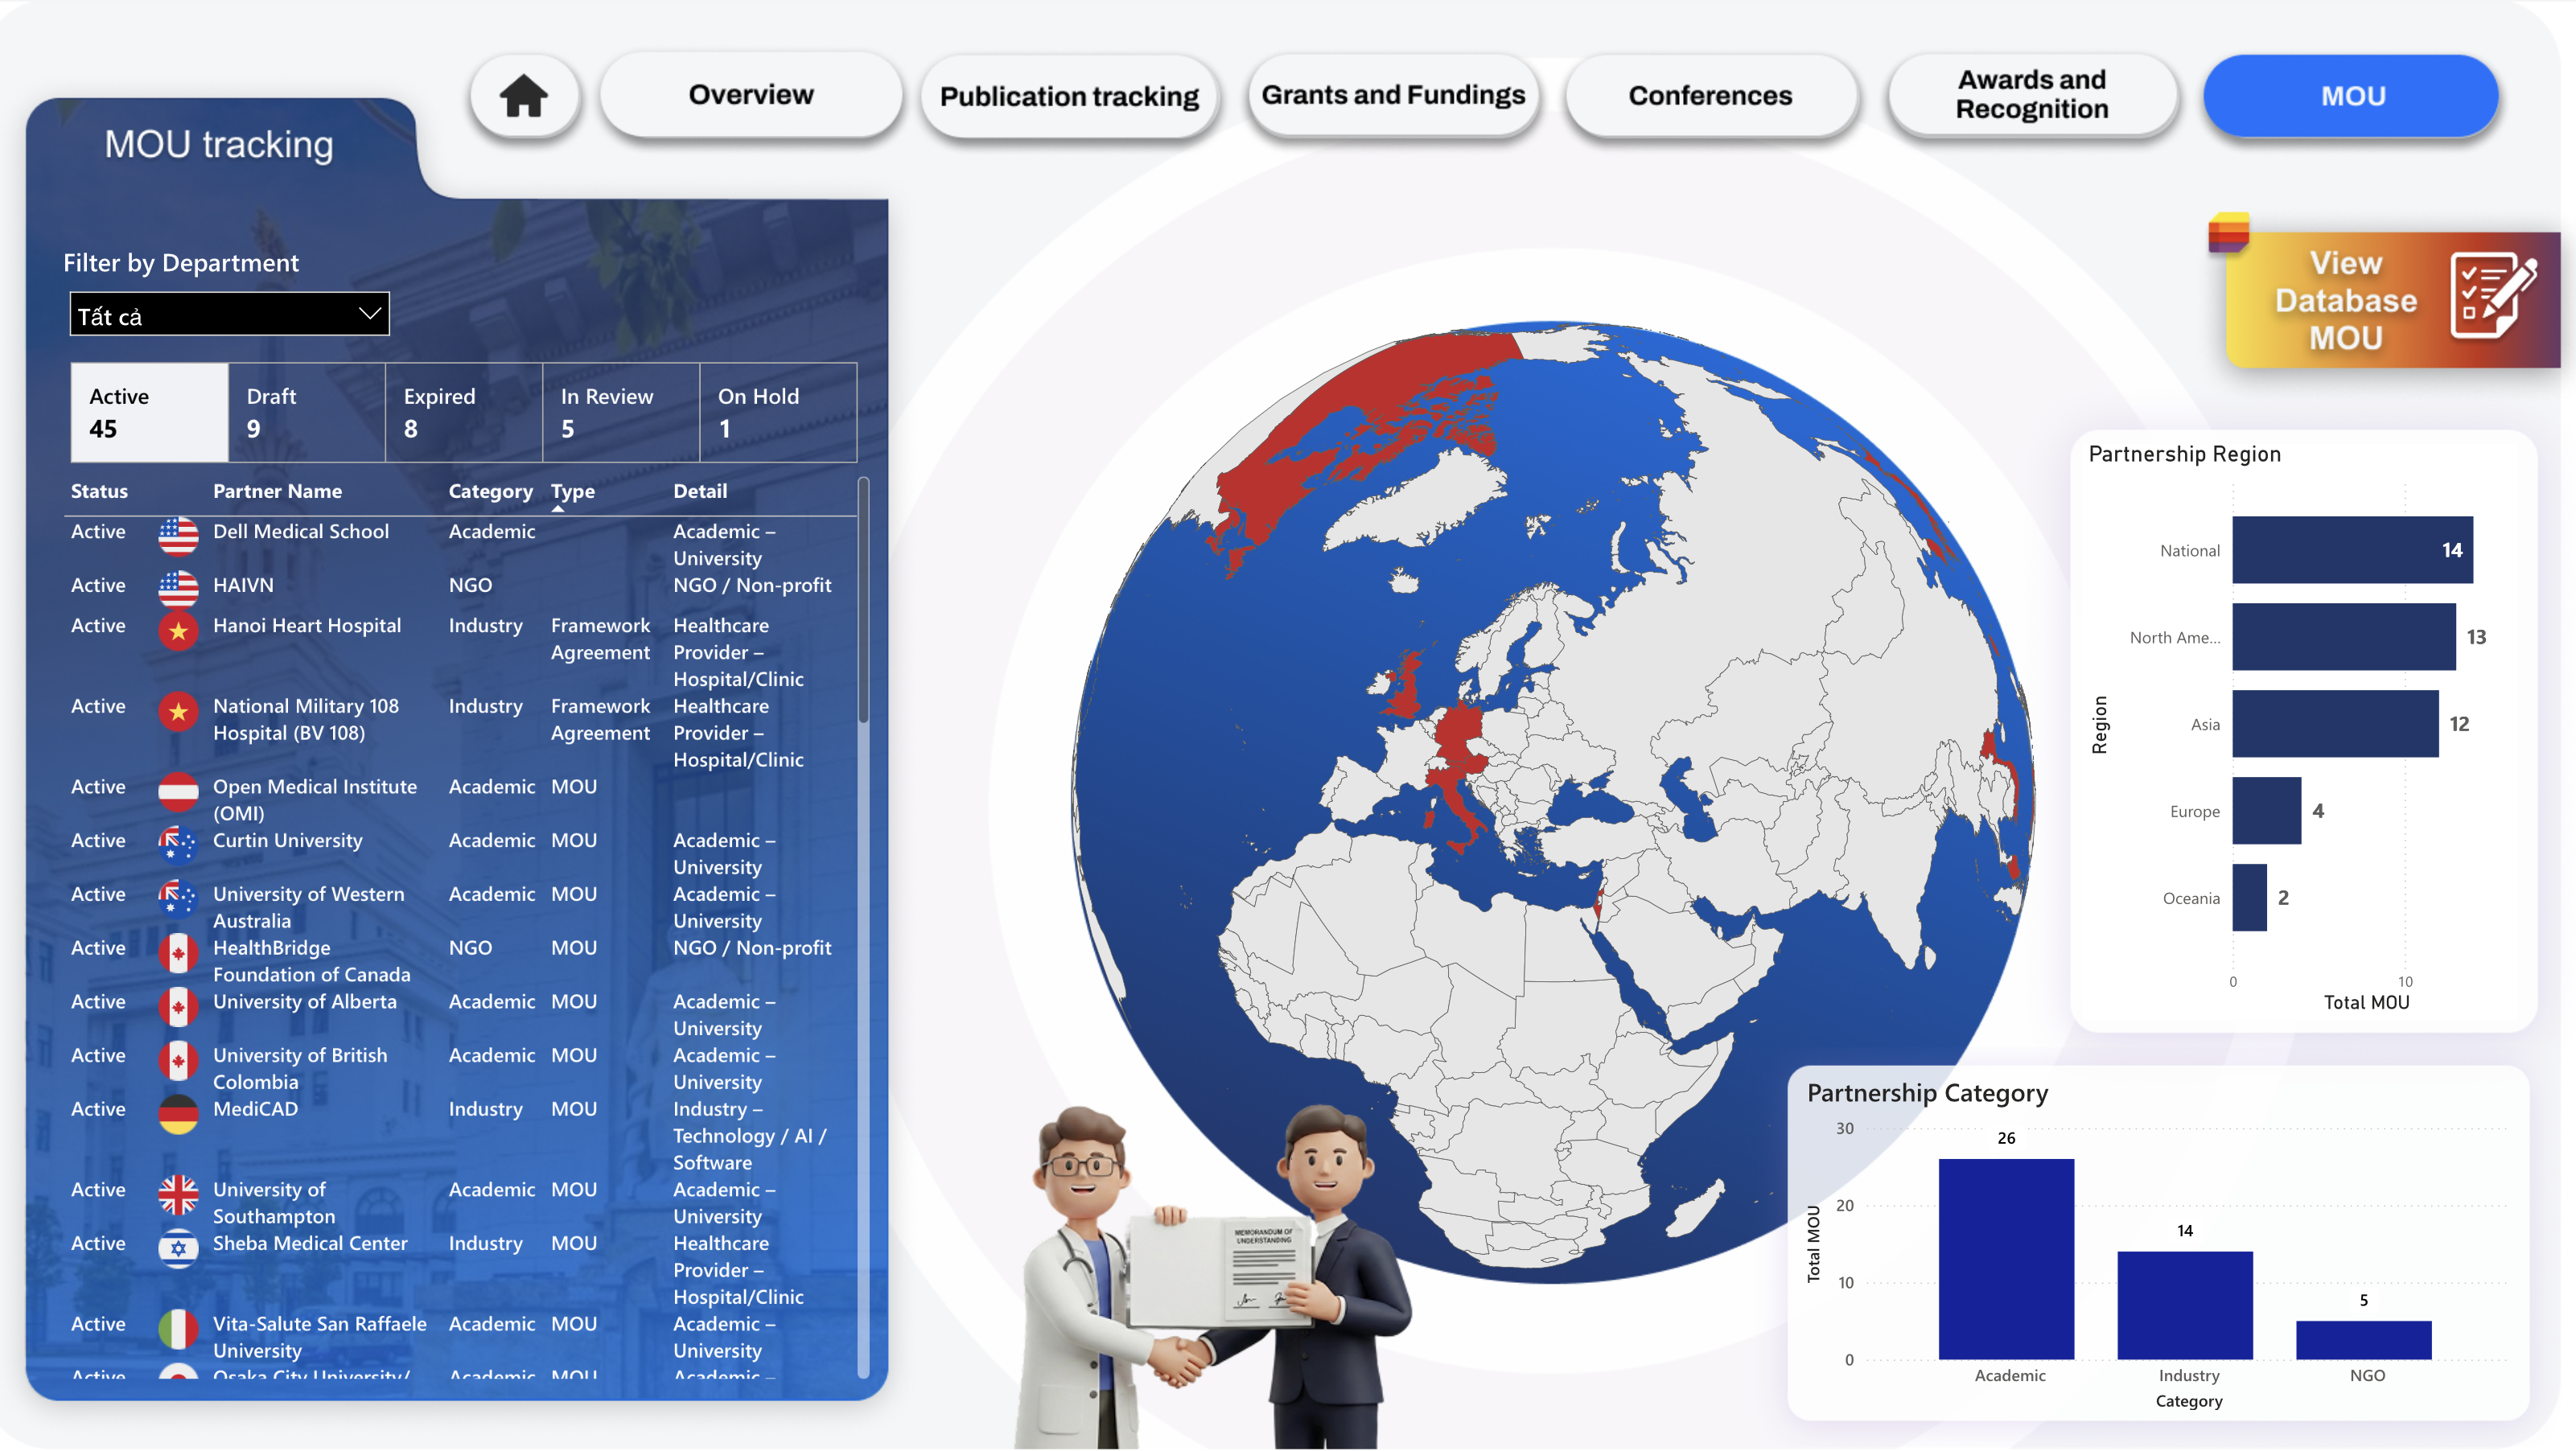The width and height of the screenshot is (2576, 1451).
Task: Click the Vietnam flag beside Hanoi Heart Hospital
Action: point(178,631)
